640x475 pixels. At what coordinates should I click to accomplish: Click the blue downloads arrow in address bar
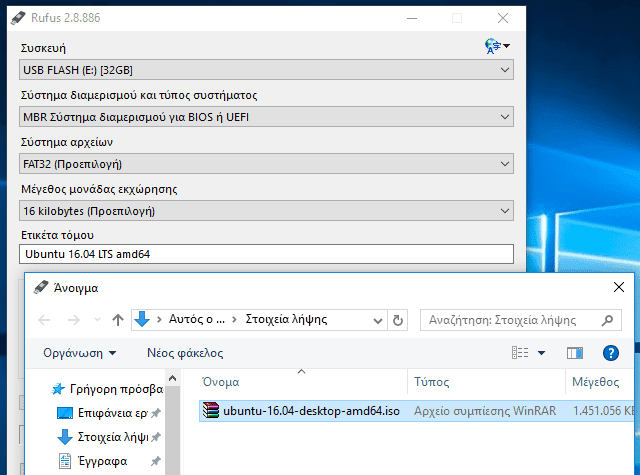point(142,320)
